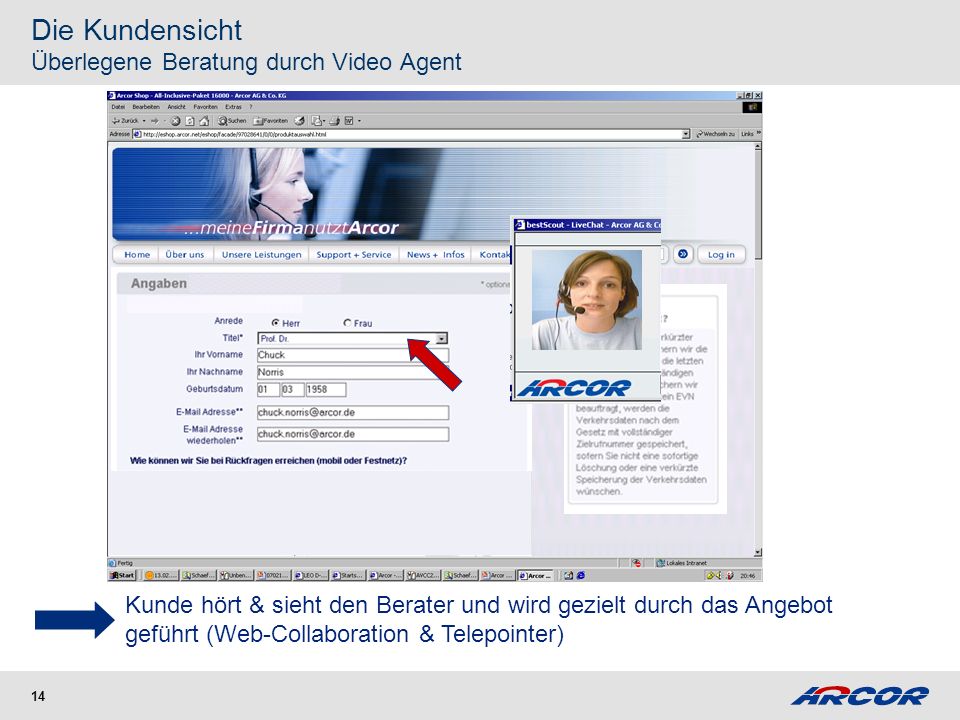Click the video agent picture in LiveChat
Screen dimensions: 960x720
tap(587, 300)
